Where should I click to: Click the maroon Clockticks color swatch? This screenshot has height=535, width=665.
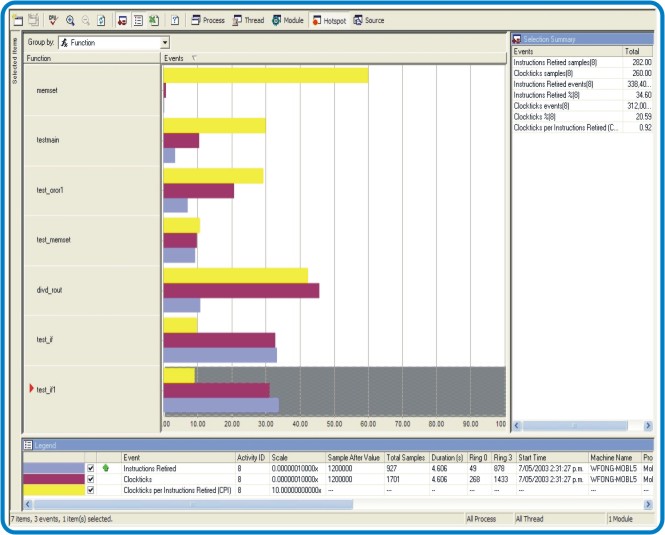54,479
